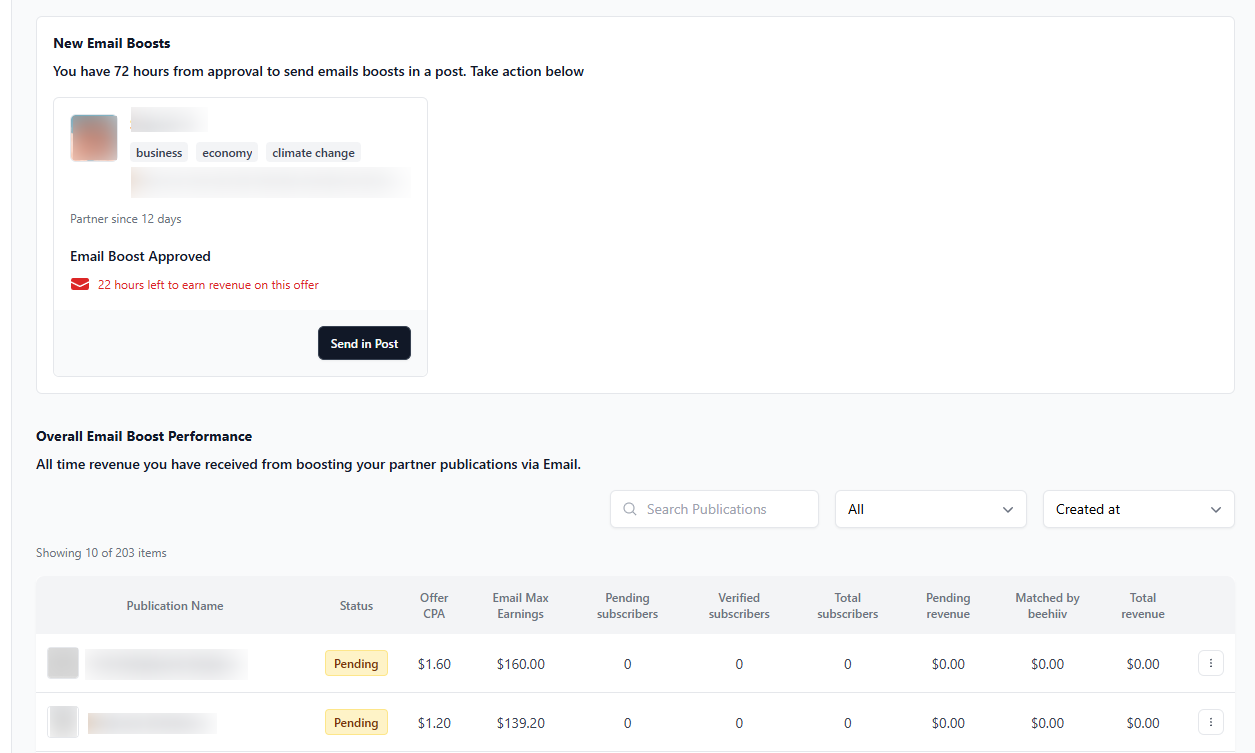The height and width of the screenshot is (753, 1255).
Task: Click the 22 hours left revenue notice text
Action: coord(208,285)
